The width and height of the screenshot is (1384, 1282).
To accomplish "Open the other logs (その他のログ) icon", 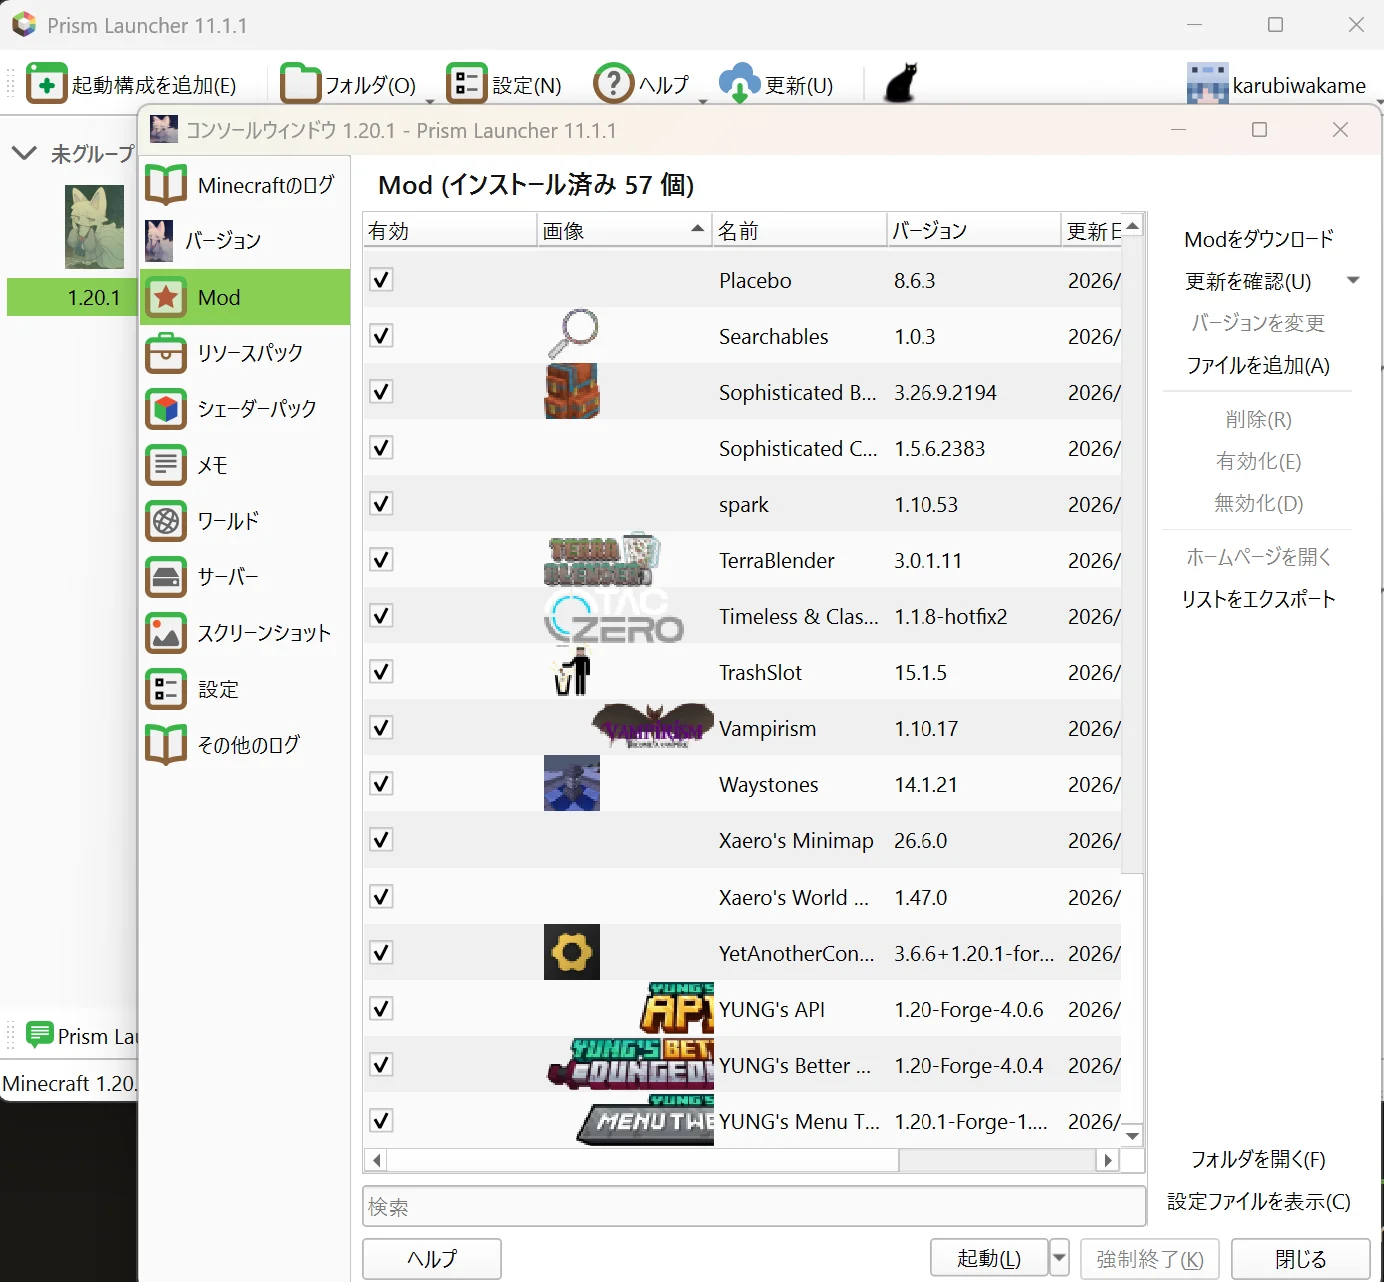I will click(166, 745).
